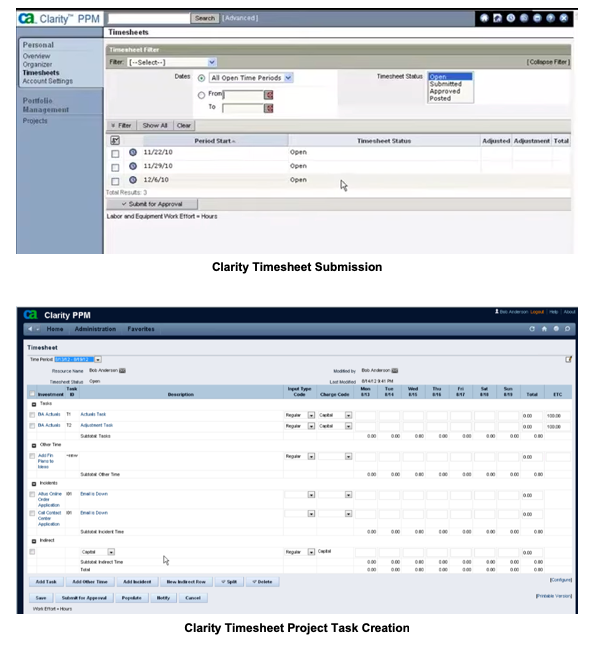
Task: Click the From date input field
Action: 244,95
